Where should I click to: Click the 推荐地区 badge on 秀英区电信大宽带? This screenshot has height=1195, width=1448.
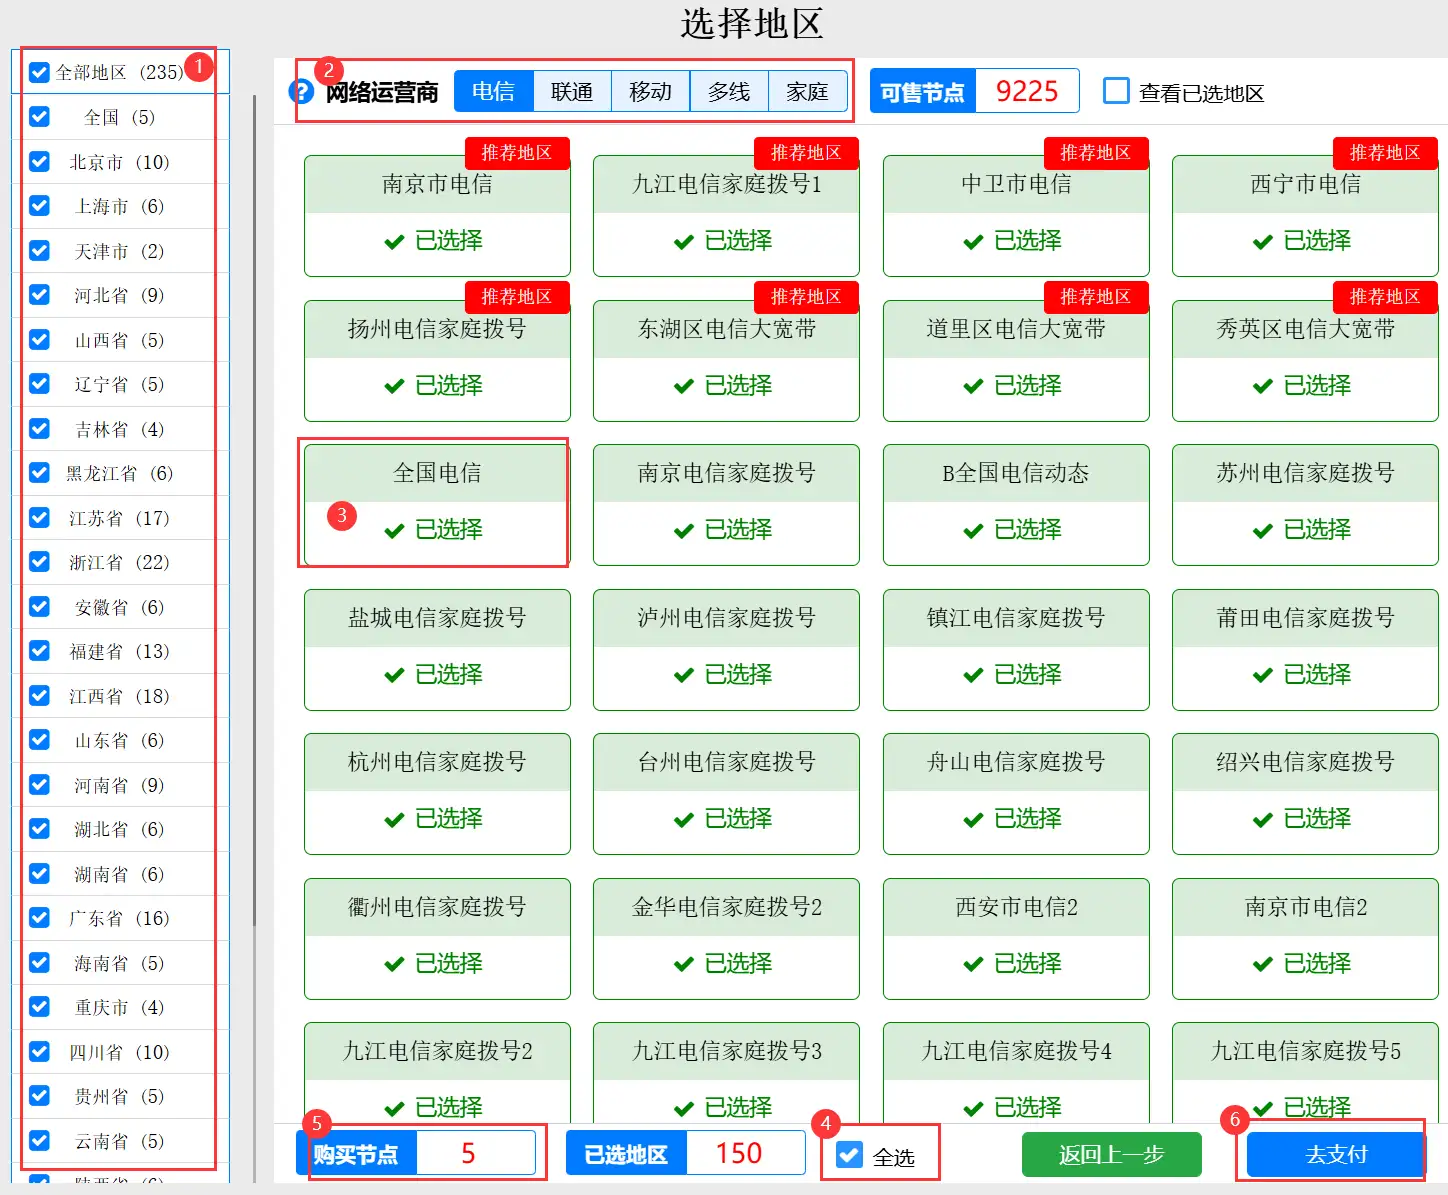click(1384, 297)
